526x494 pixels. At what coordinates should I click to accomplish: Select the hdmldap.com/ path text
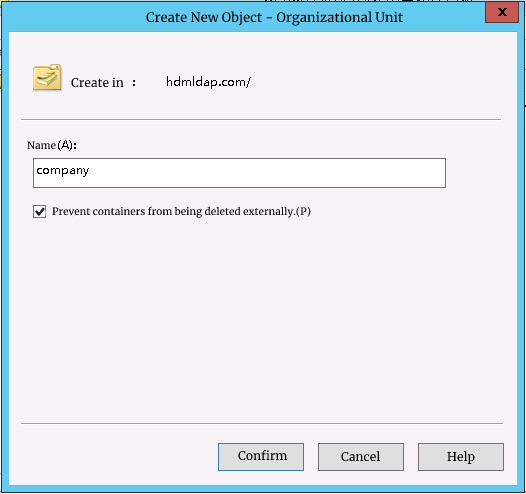click(208, 82)
